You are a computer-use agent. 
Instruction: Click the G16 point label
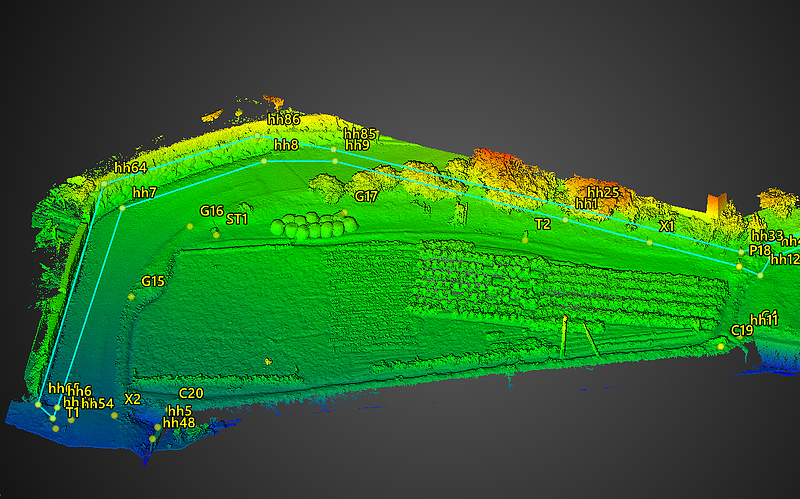211,211
